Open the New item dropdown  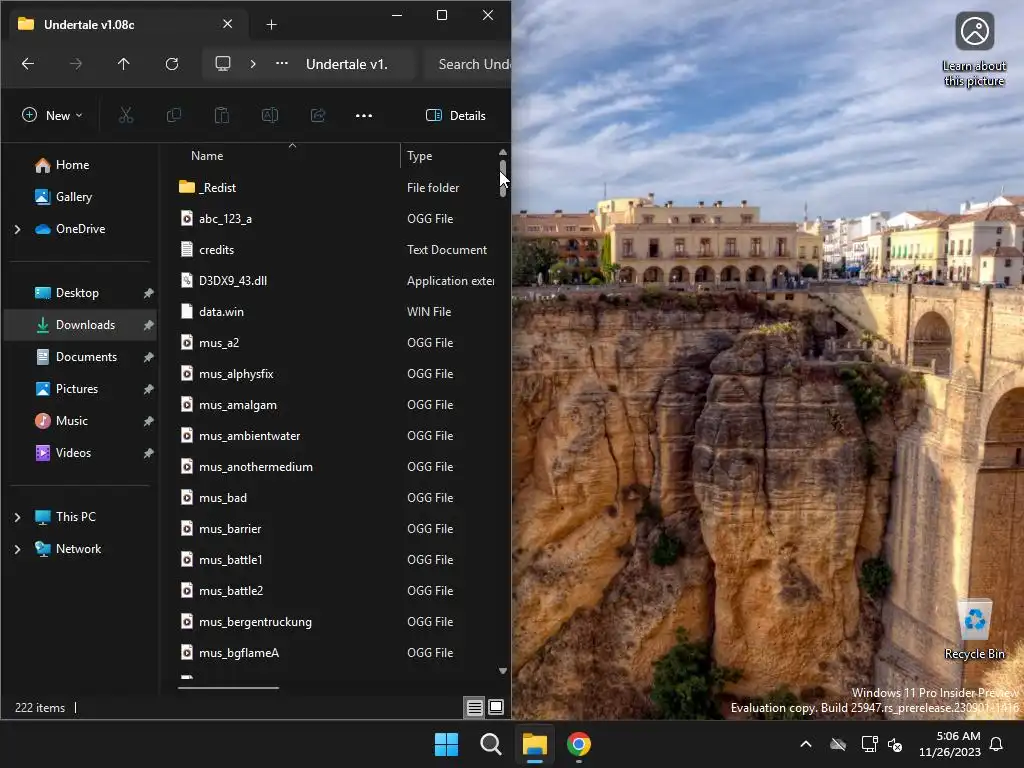coord(52,116)
